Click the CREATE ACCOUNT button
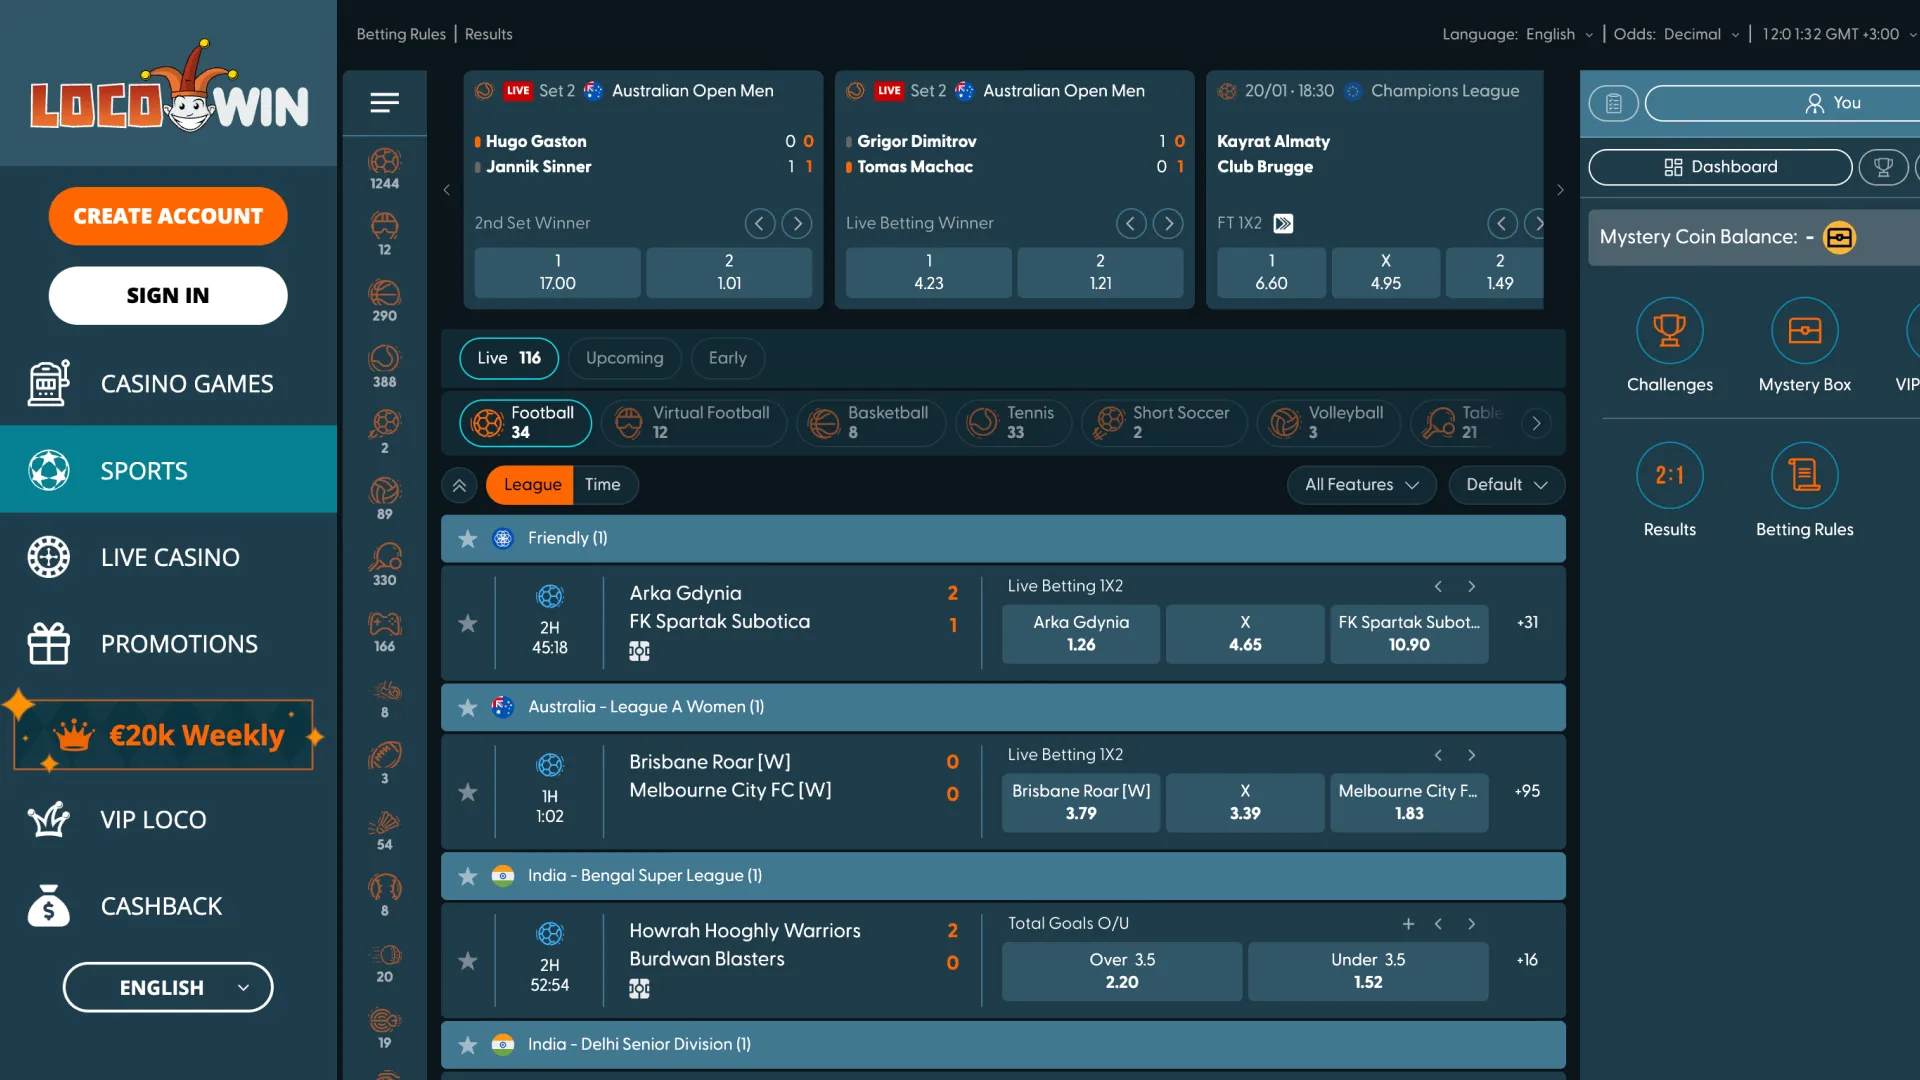 click(x=167, y=216)
